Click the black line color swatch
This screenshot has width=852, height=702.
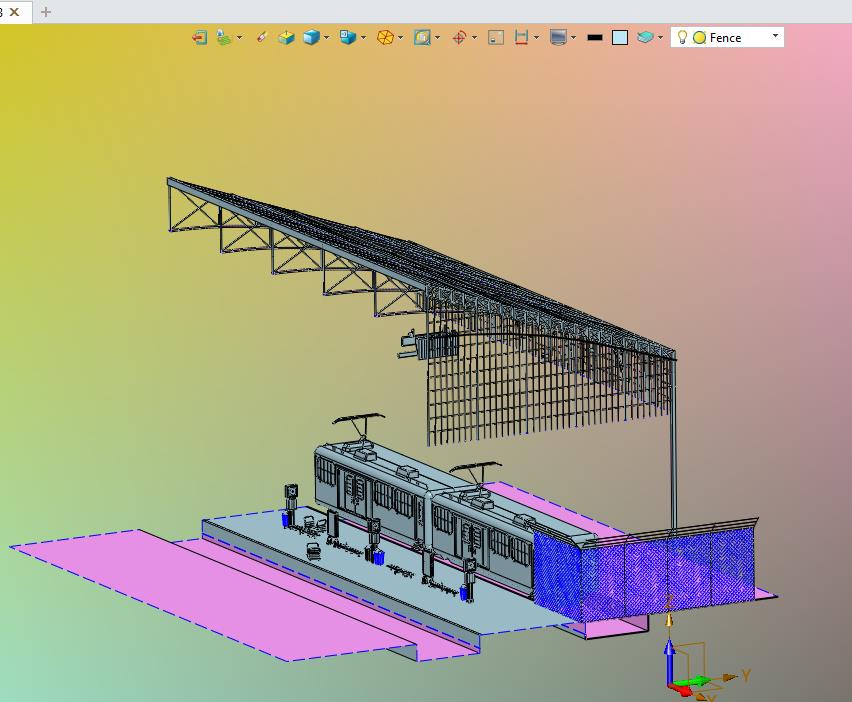[595, 37]
